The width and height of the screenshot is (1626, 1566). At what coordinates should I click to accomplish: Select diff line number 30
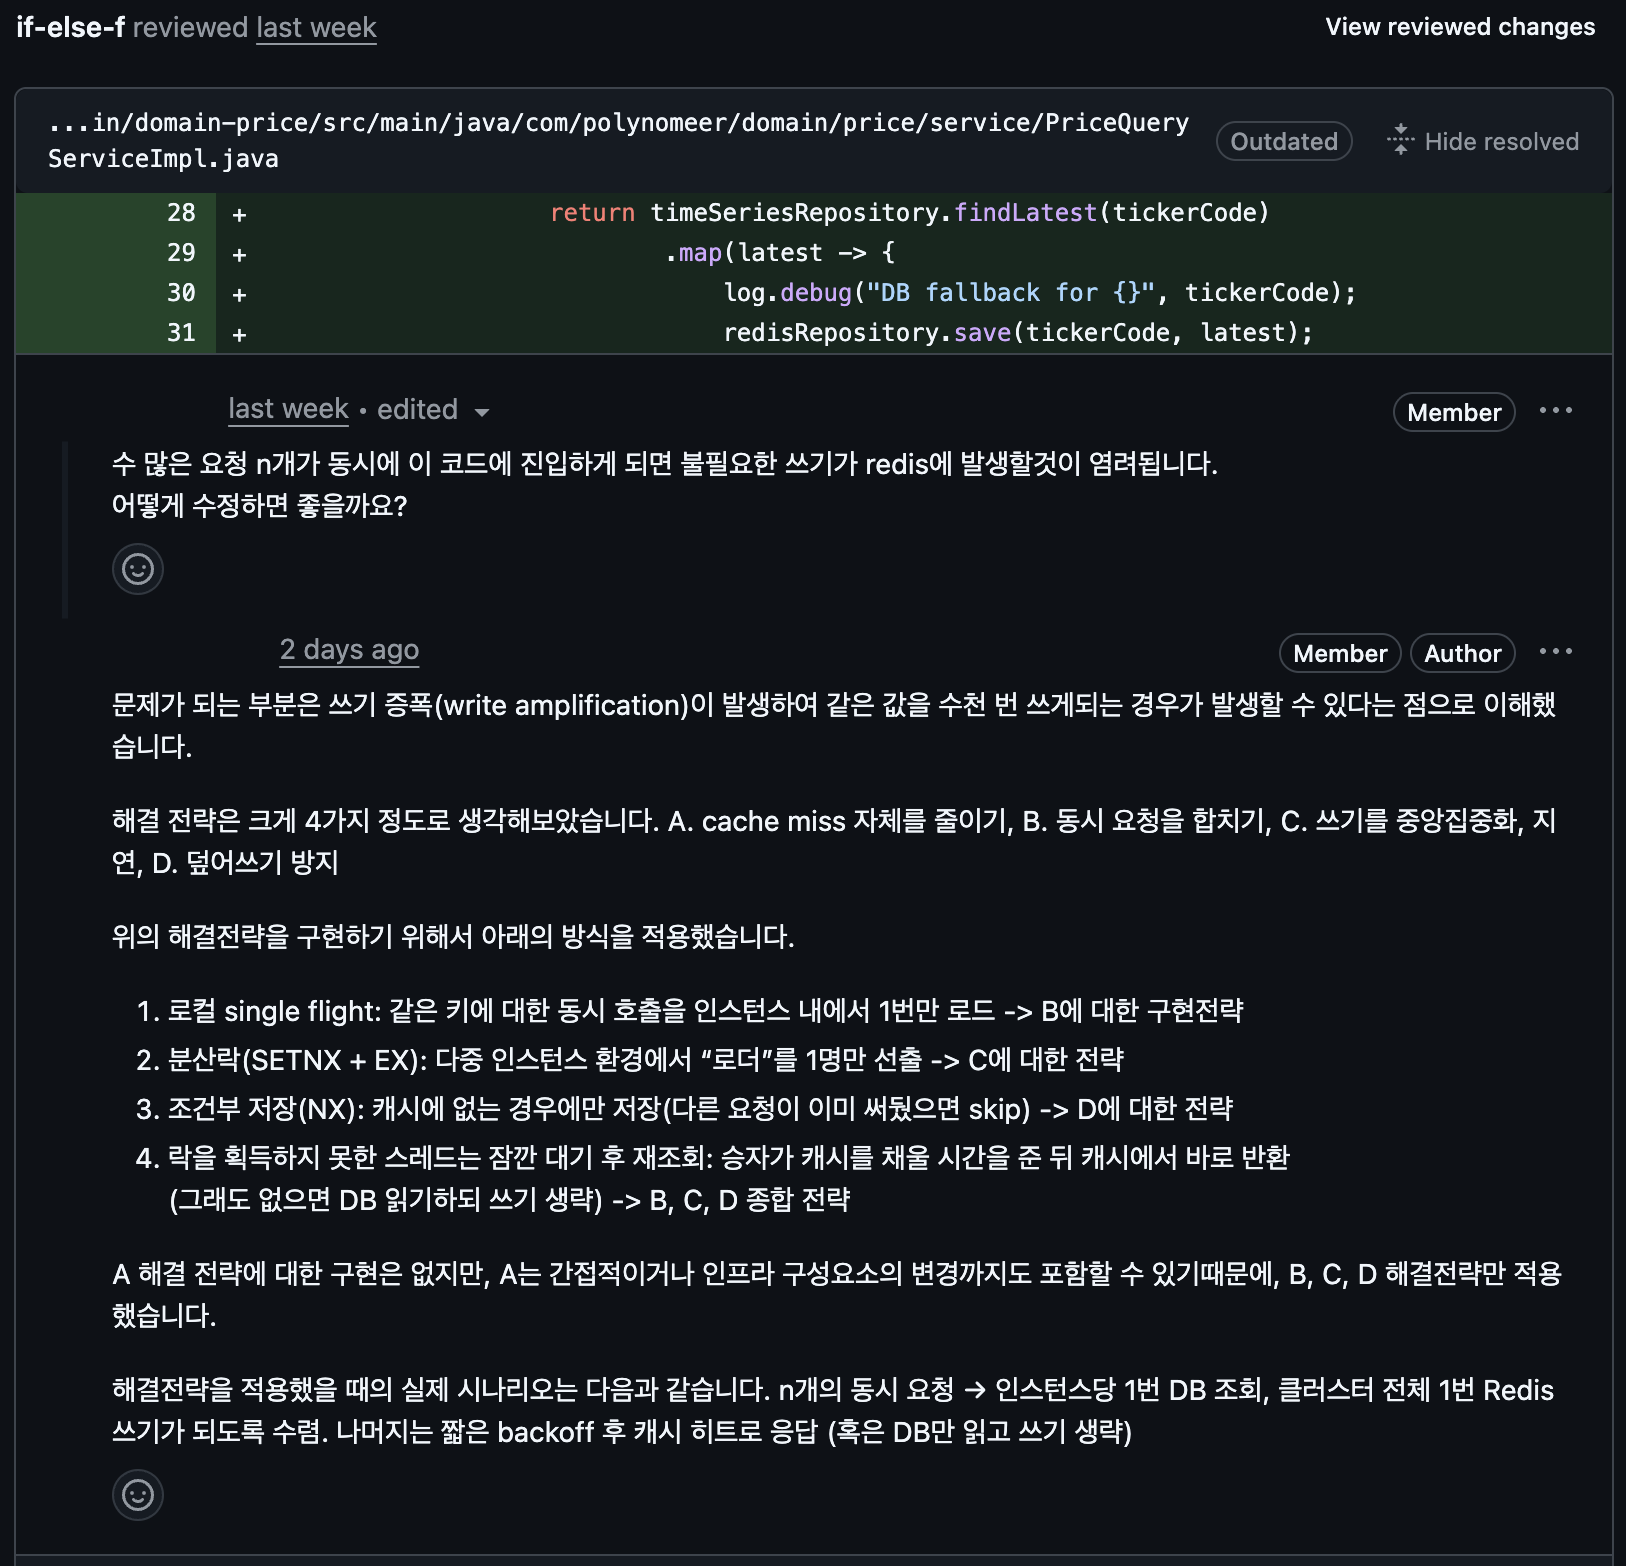181,293
